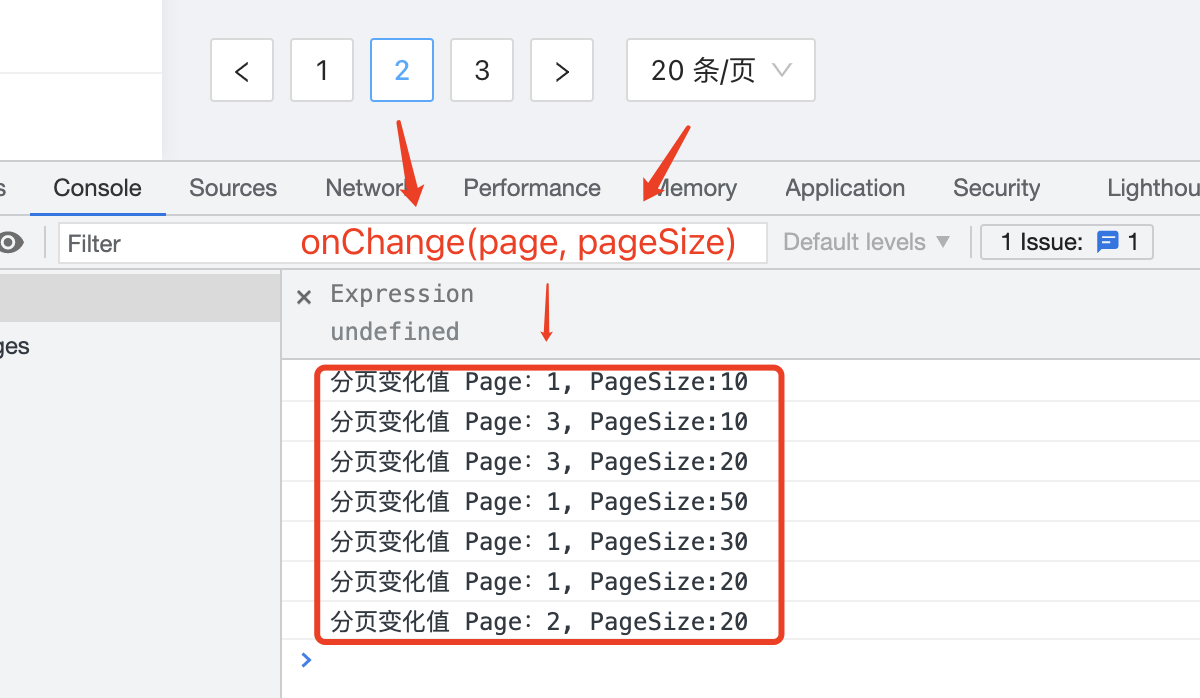Image resolution: width=1200 pixels, height=698 pixels.
Task: Select page 2 in pagination
Action: (402, 70)
